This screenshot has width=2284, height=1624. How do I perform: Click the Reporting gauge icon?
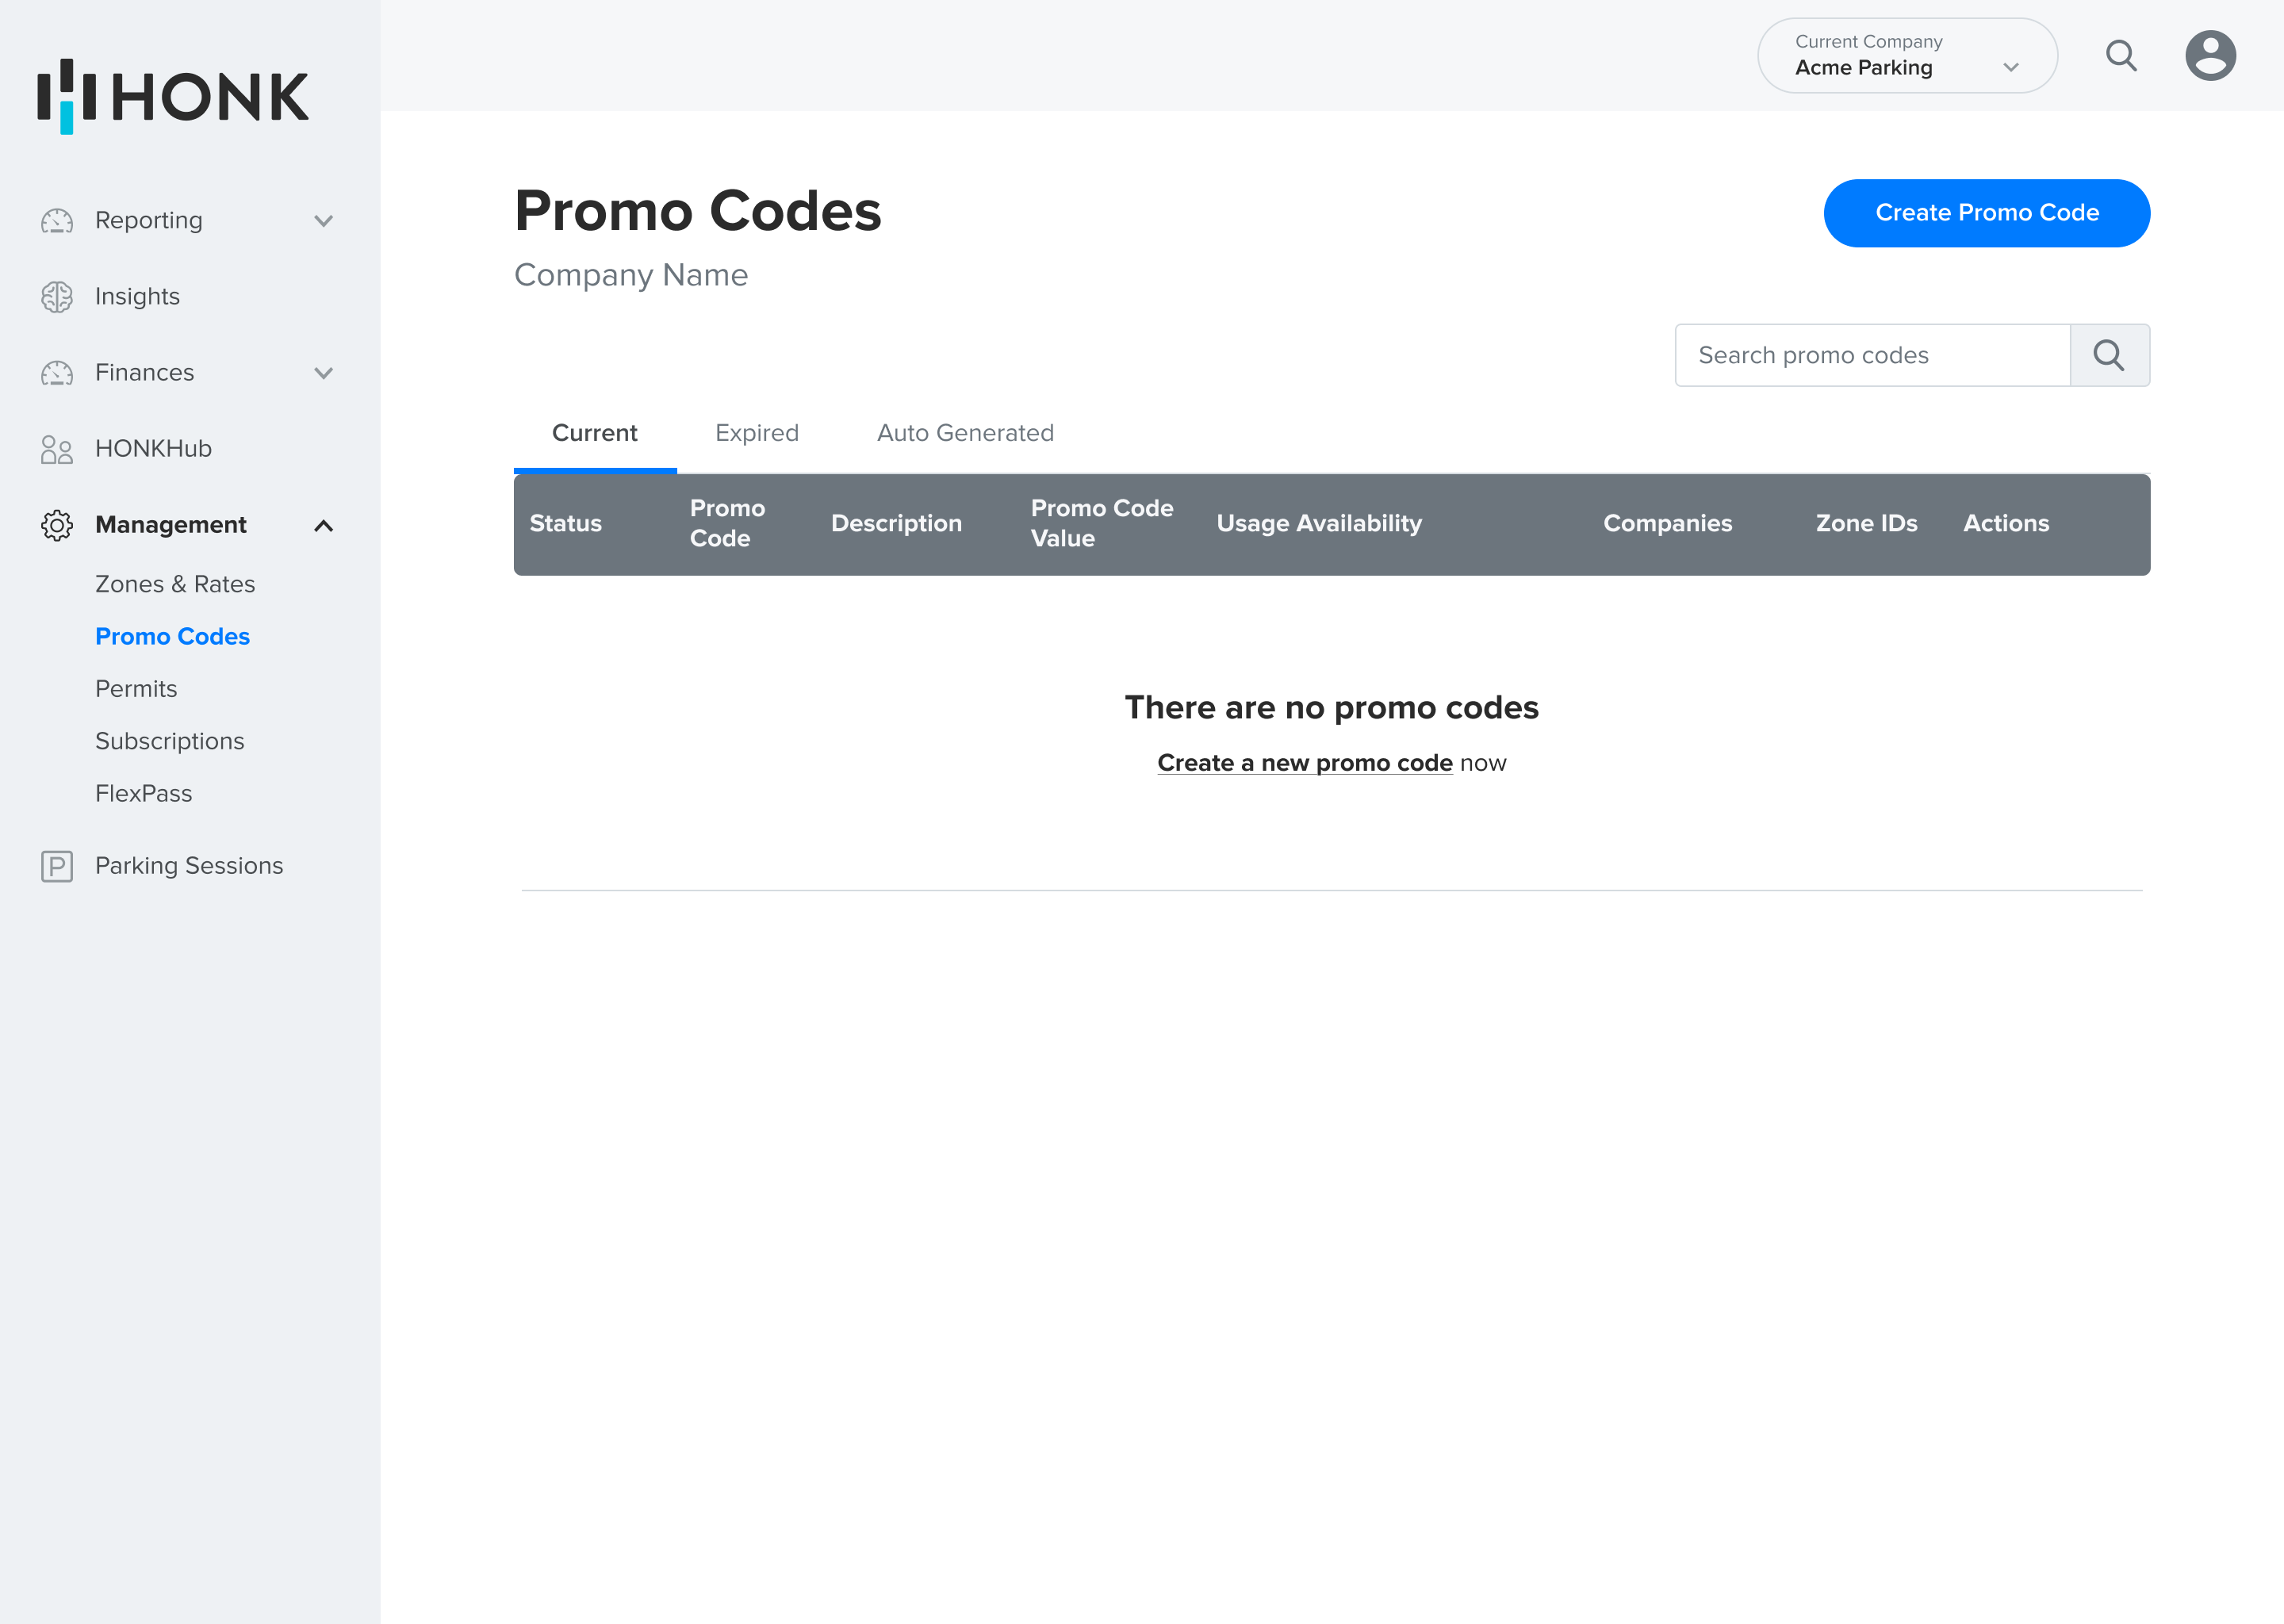point(57,220)
